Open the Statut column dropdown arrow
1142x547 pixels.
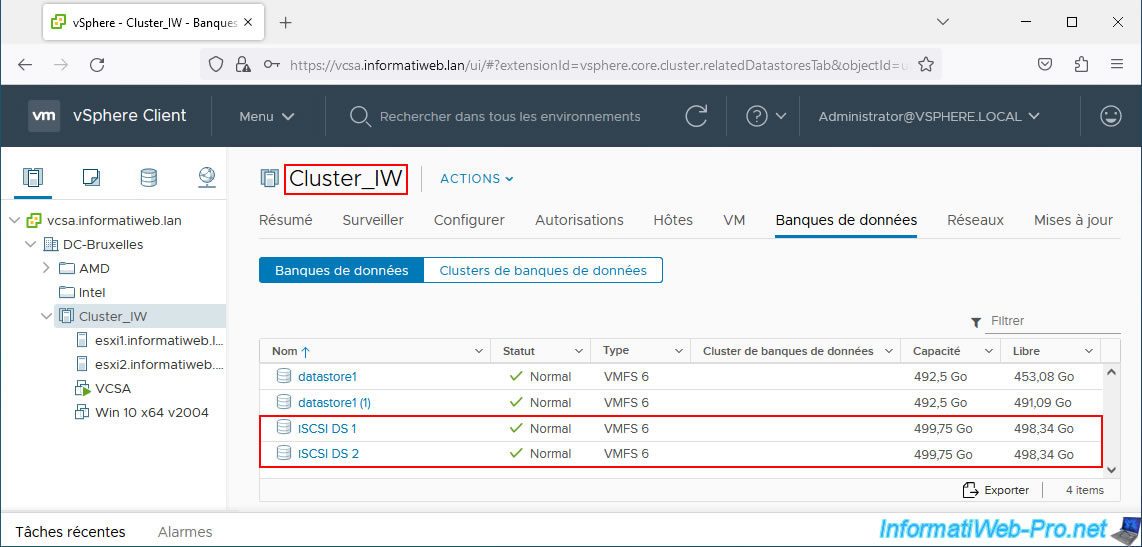coord(578,351)
